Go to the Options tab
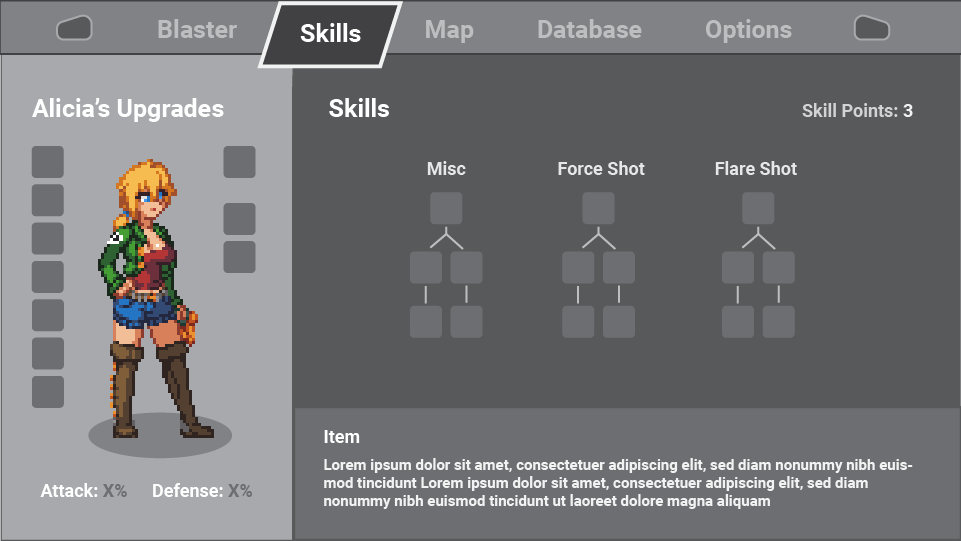This screenshot has width=961, height=541. coord(748,29)
